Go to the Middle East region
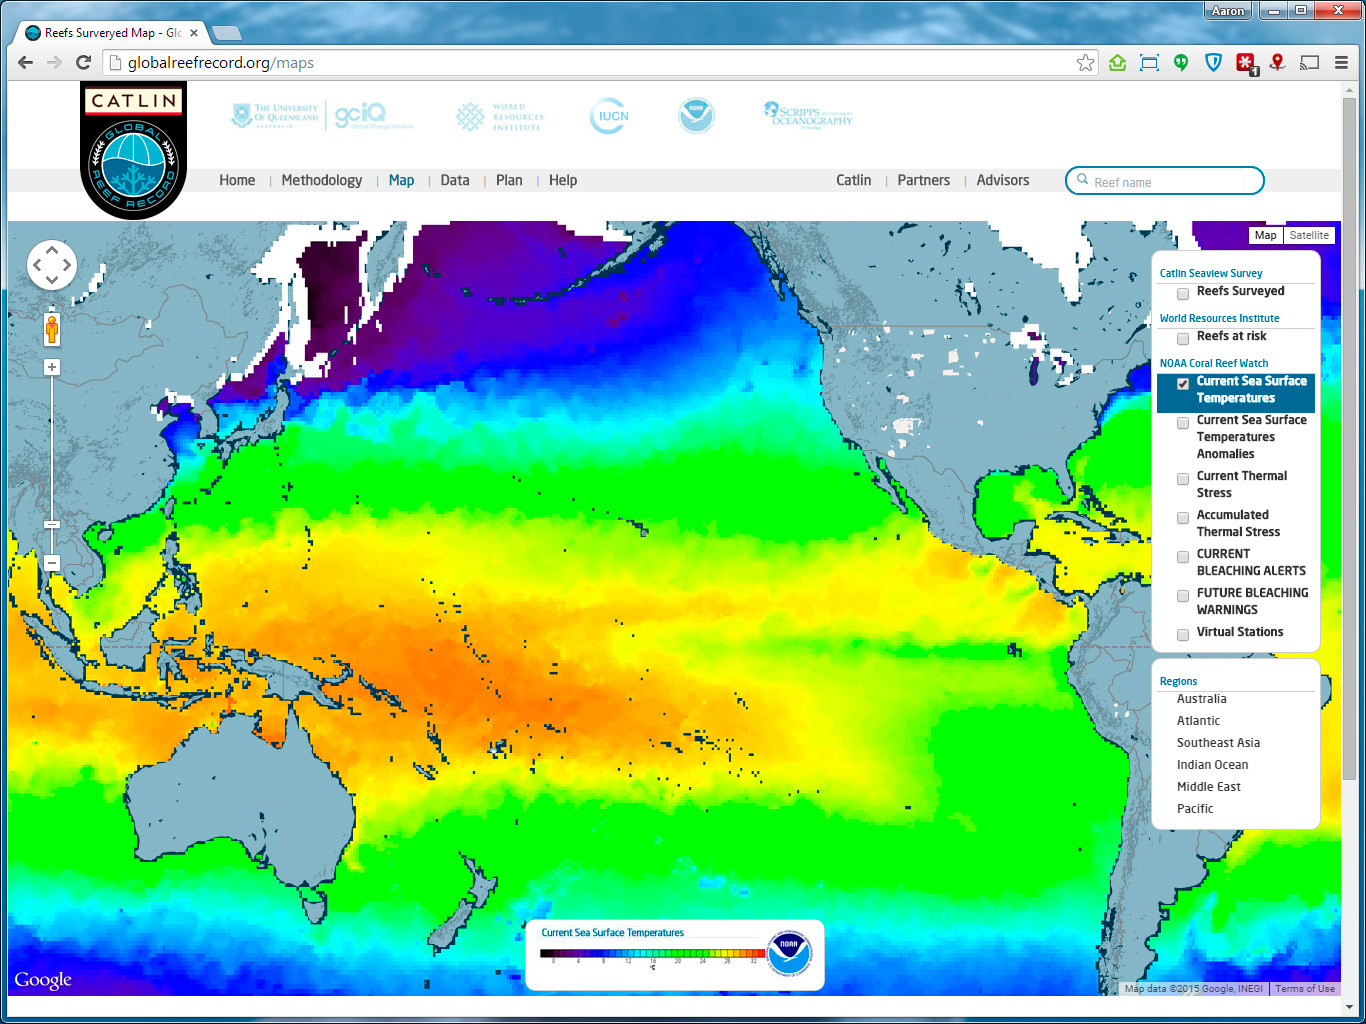Viewport: 1366px width, 1024px height. coord(1208,787)
